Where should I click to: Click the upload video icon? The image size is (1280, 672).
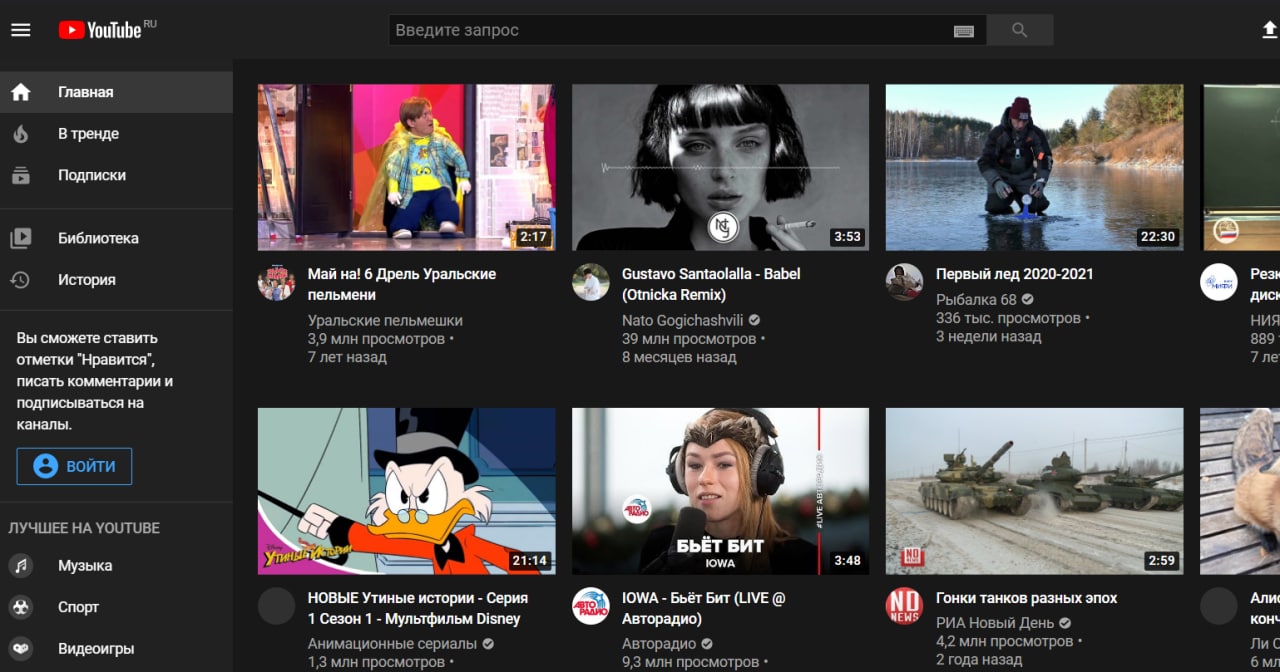[x=1270, y=30]
